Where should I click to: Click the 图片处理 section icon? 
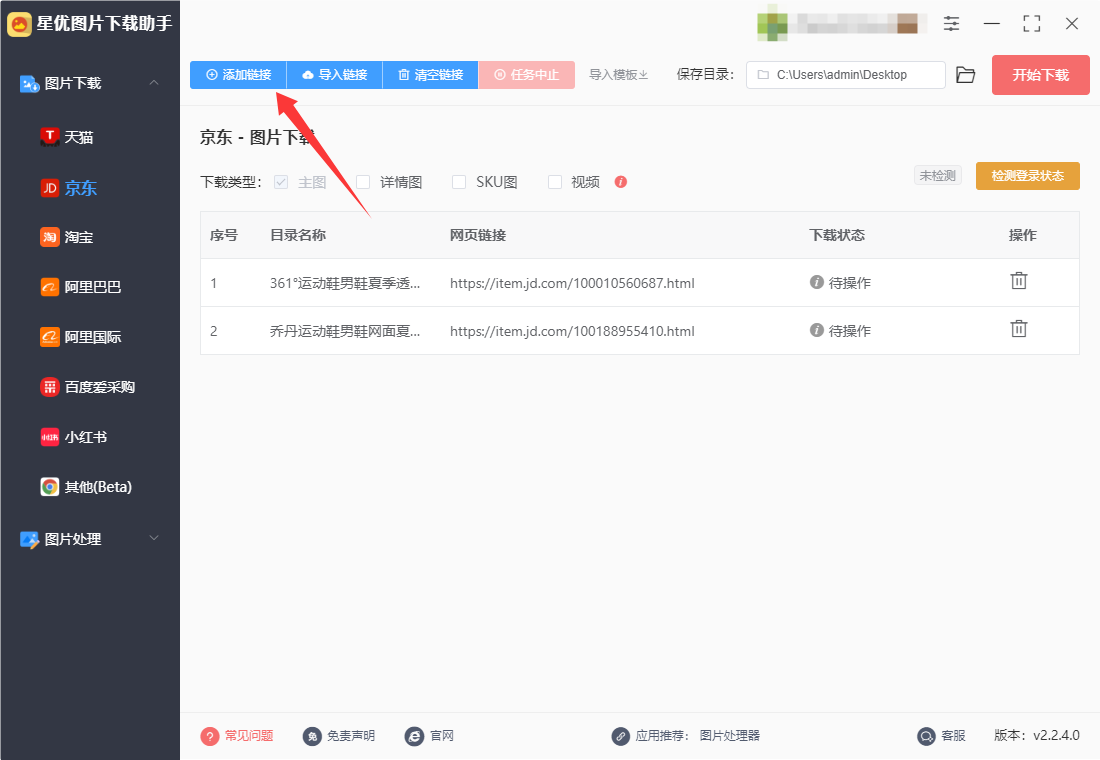[x=29, y=539]
